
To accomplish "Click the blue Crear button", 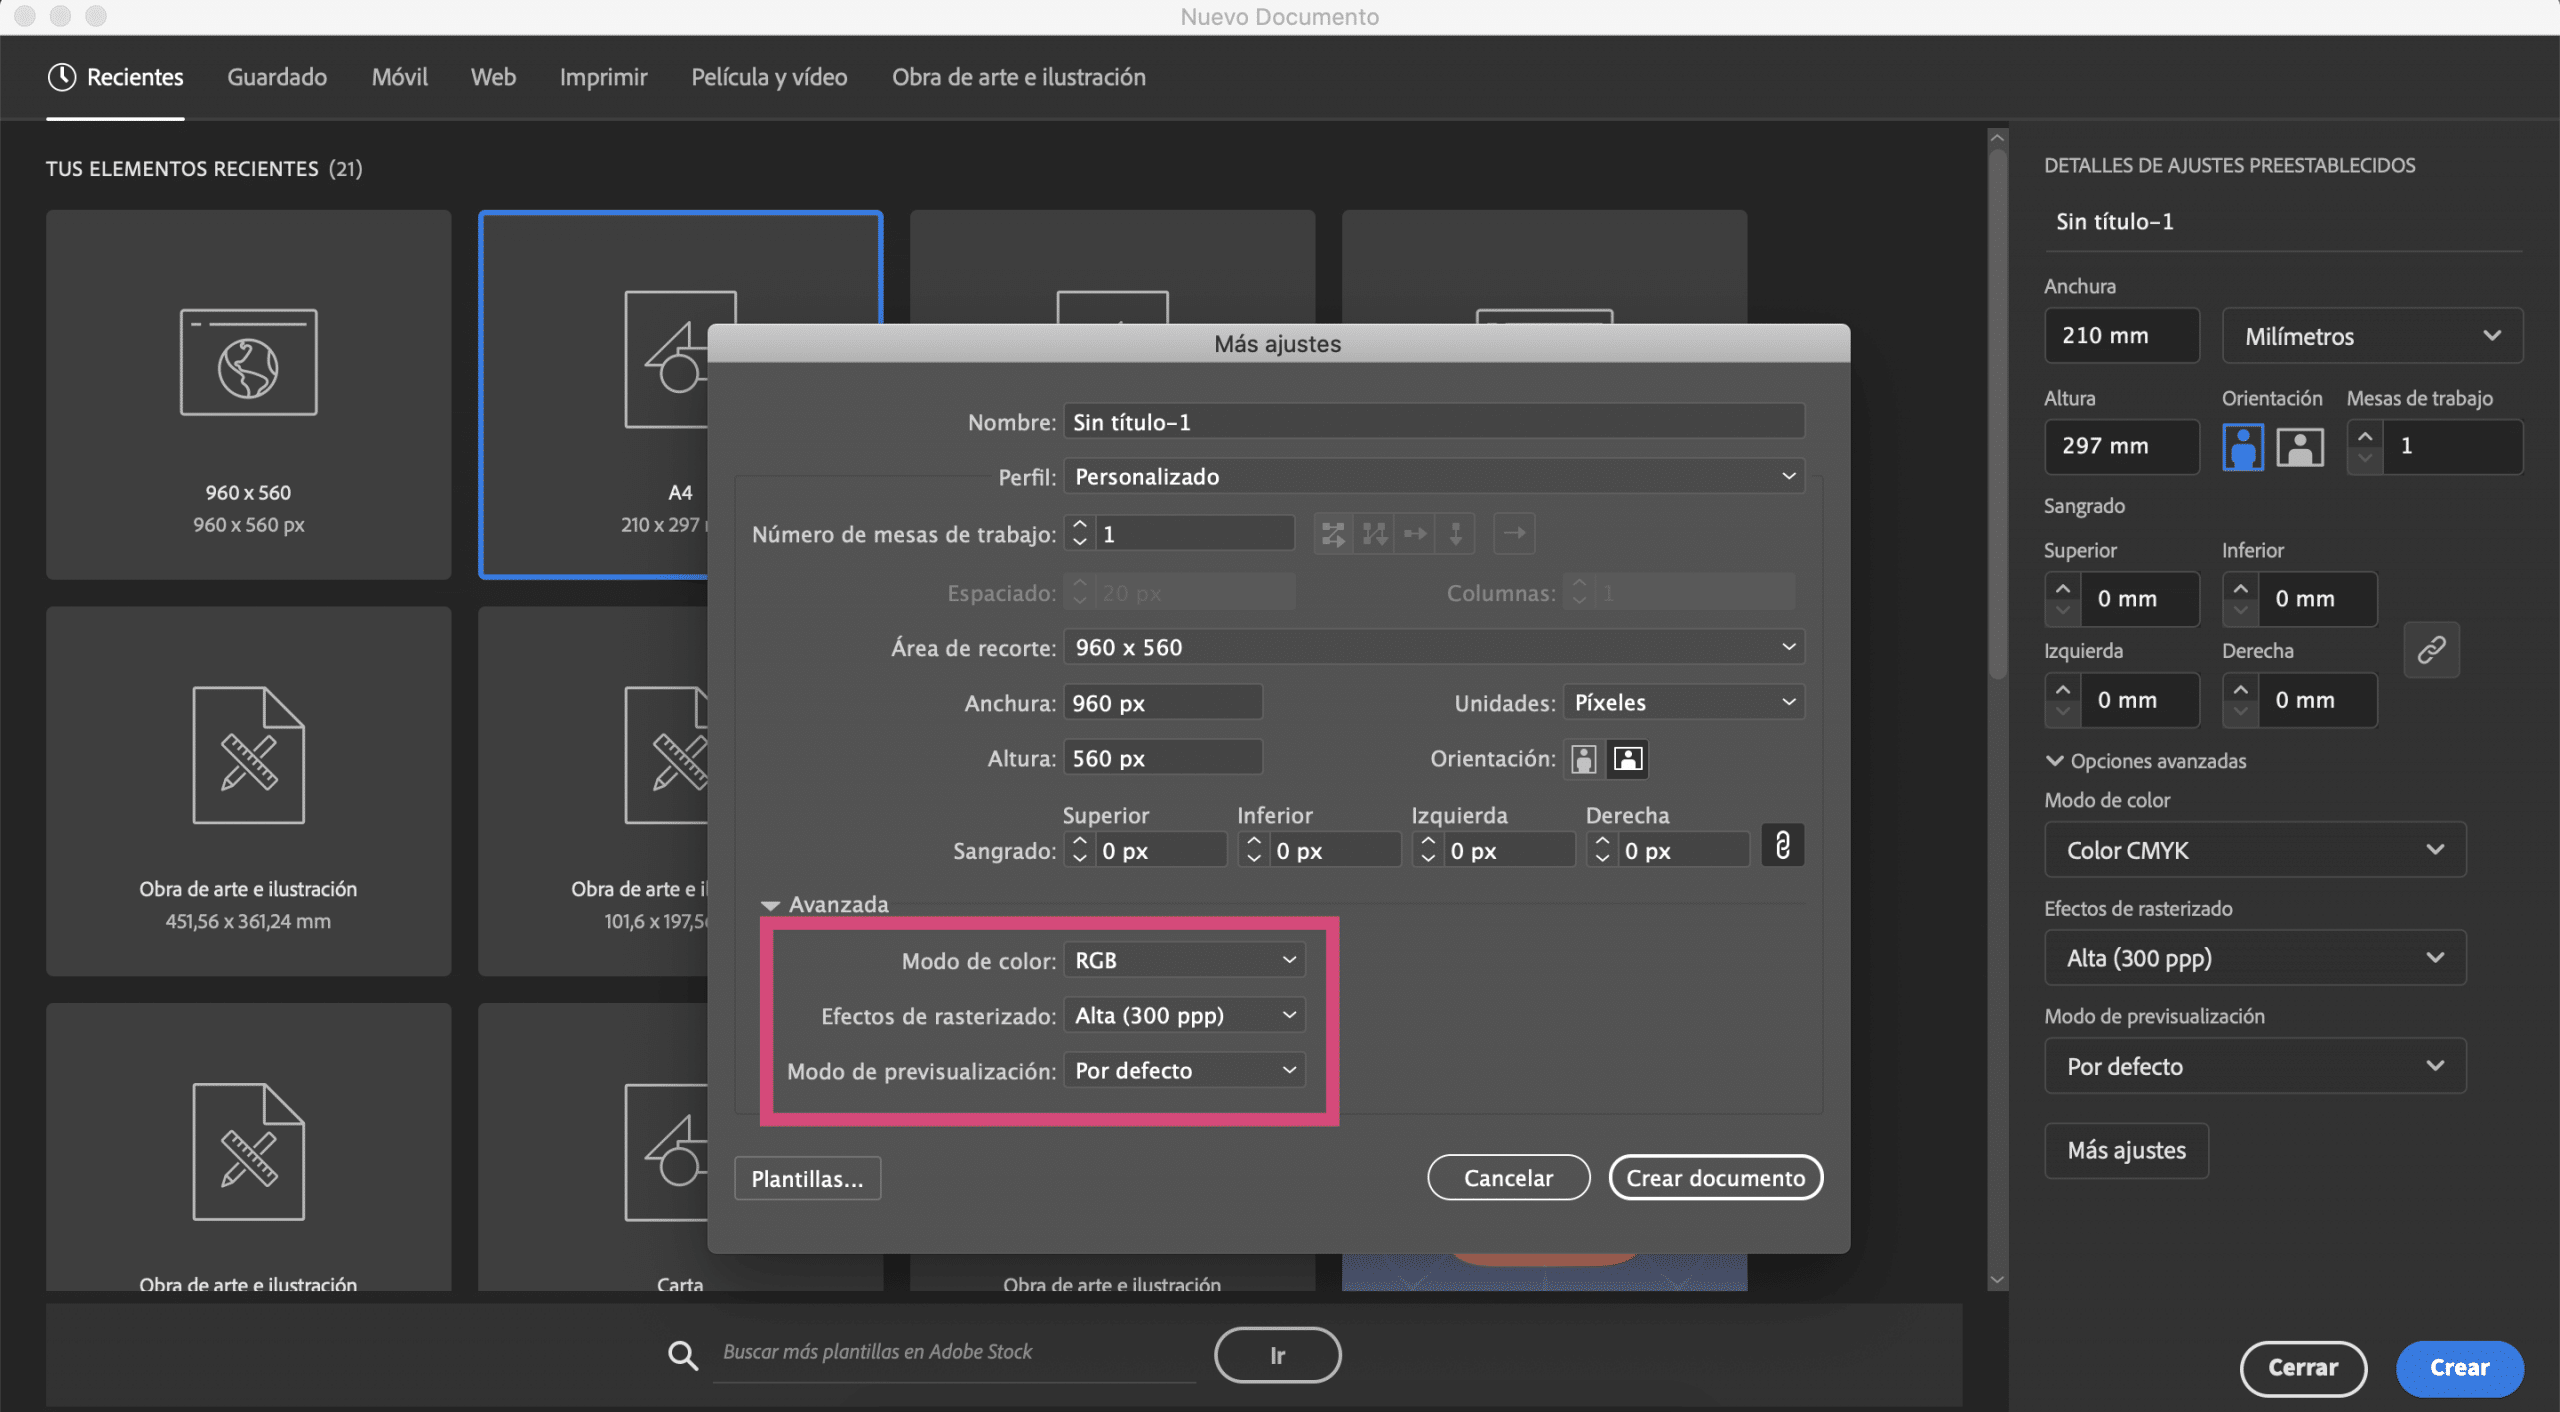I will [2459, 1368].
